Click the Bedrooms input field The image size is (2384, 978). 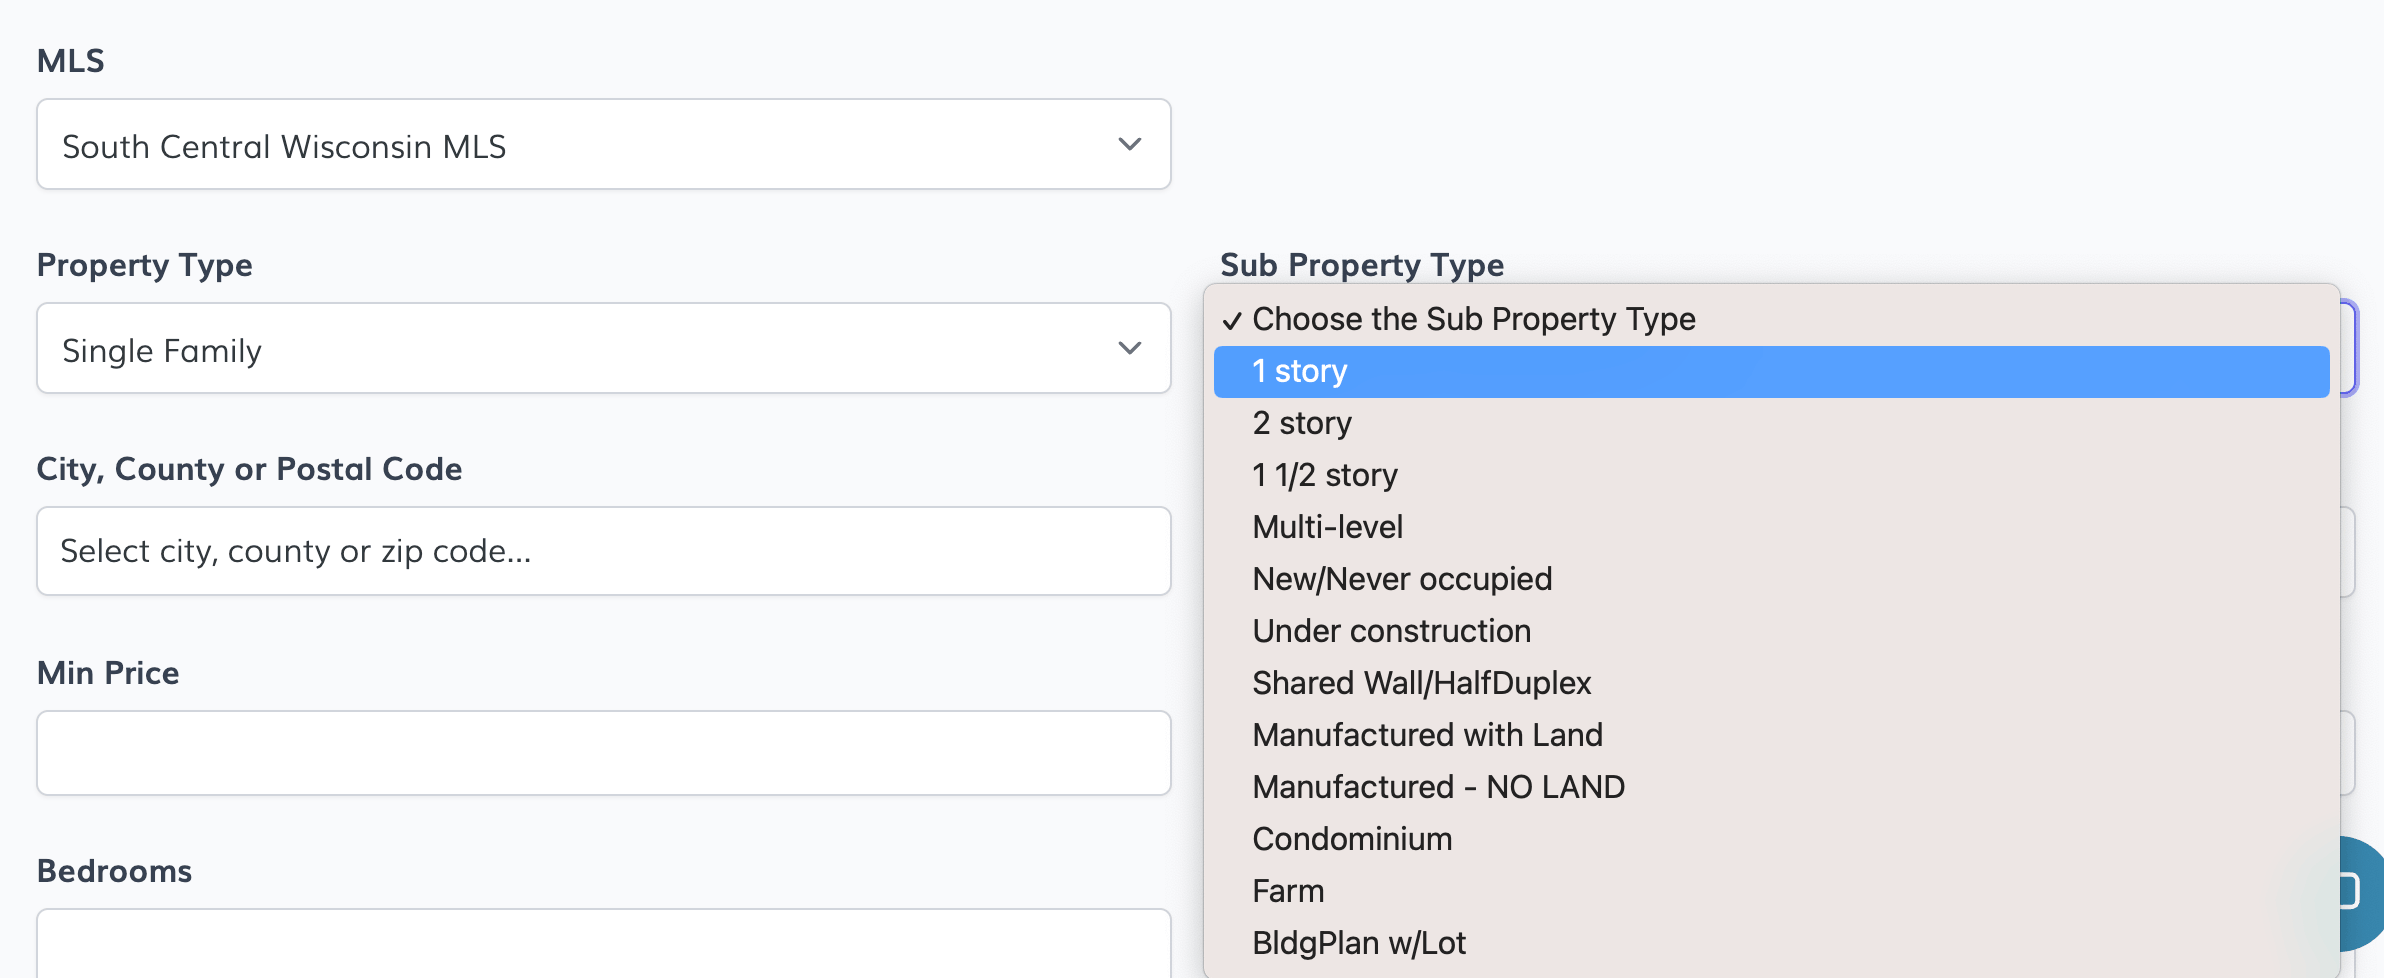point(603,945)
